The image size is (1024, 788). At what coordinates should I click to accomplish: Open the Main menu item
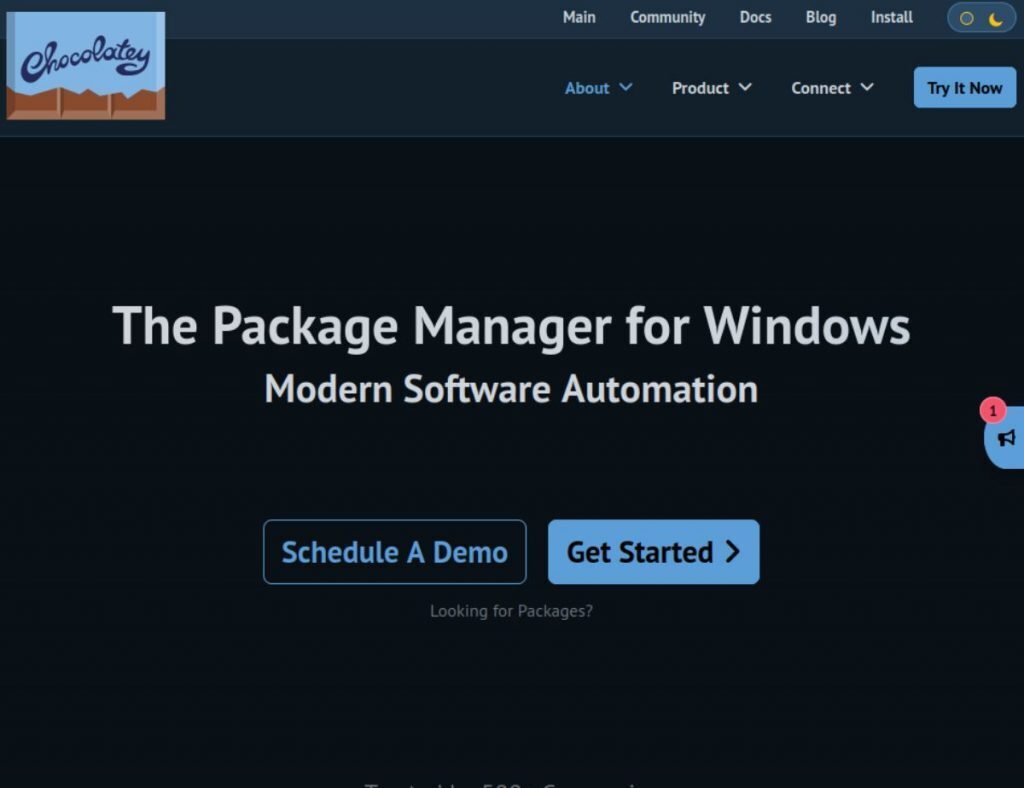click(x=579, y=17)
